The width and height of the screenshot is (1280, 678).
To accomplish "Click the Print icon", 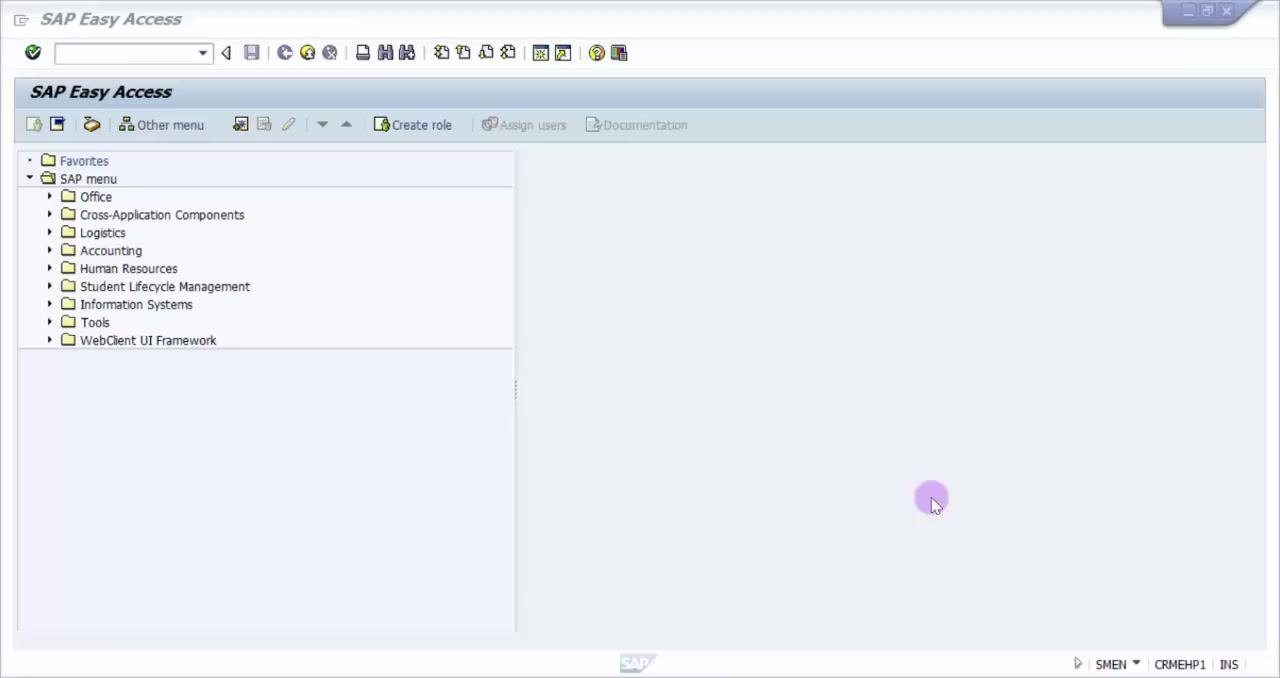I will pos(363,53).
